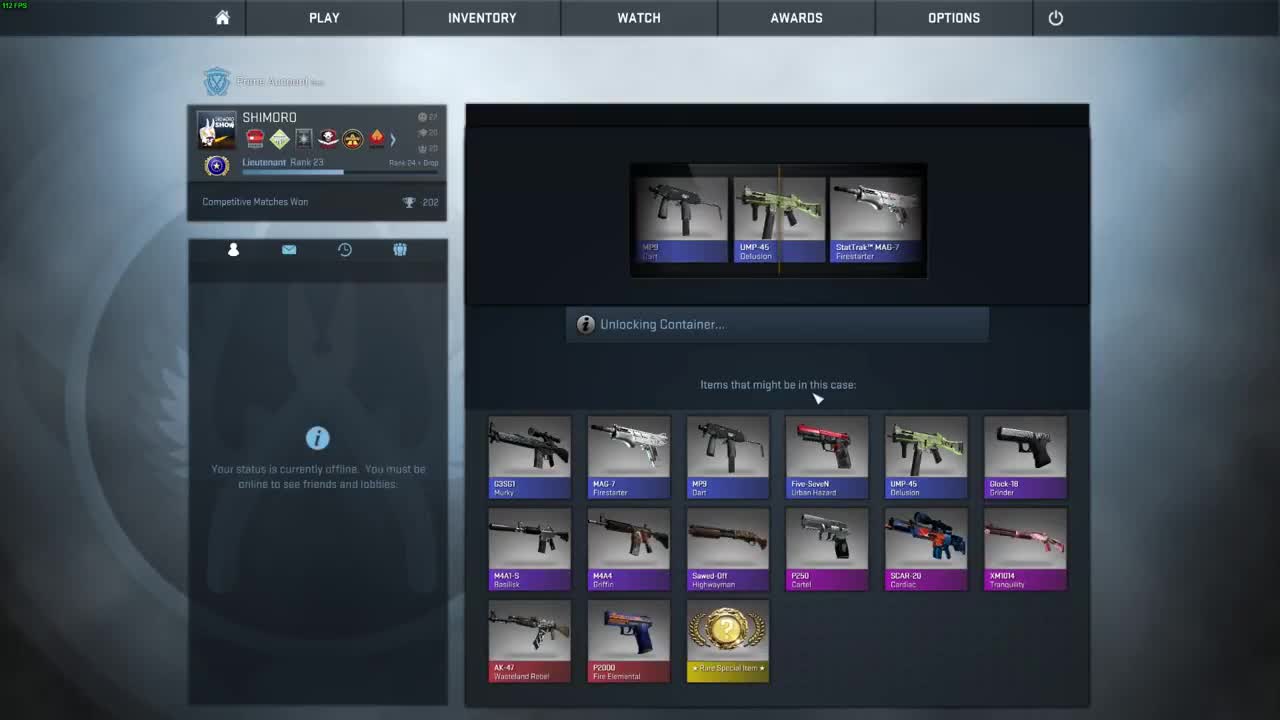
Task: Select the recent history clock tab
Action: tap(345, 249)
